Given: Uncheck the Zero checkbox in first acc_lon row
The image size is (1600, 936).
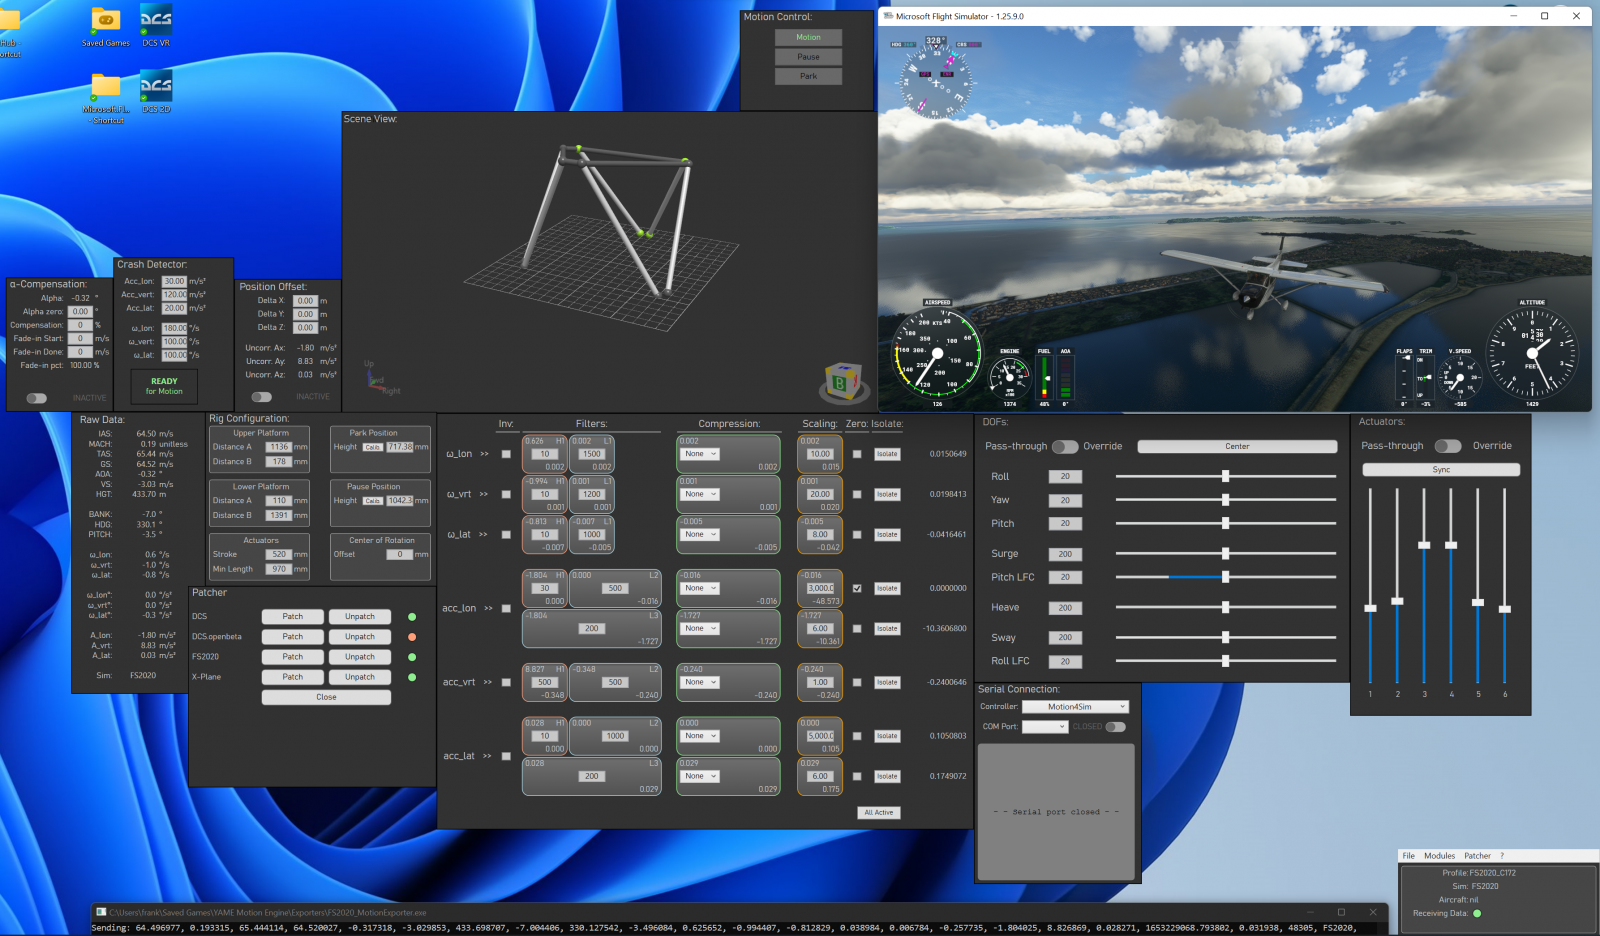Looking at the screenshot, I should [x=857, y=588].
